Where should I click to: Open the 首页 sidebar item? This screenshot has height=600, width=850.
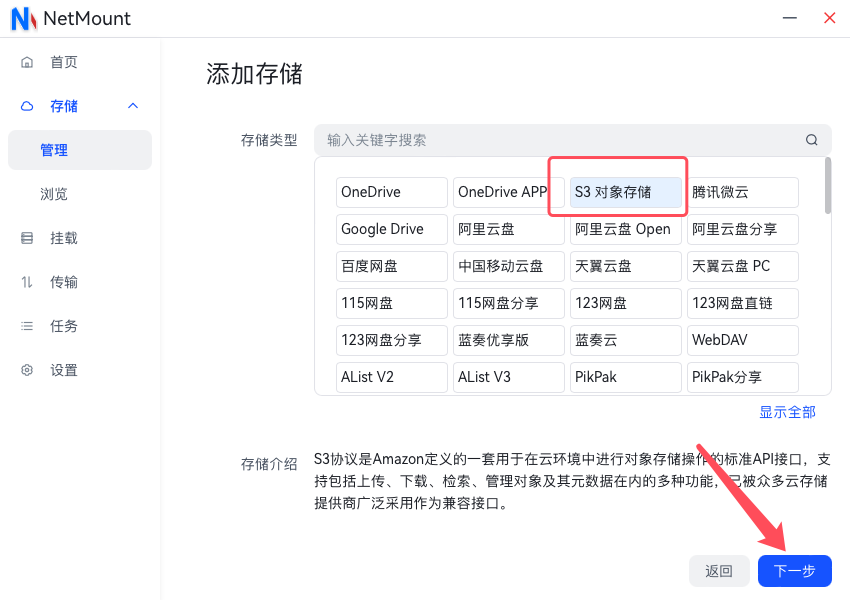(80, 62)
